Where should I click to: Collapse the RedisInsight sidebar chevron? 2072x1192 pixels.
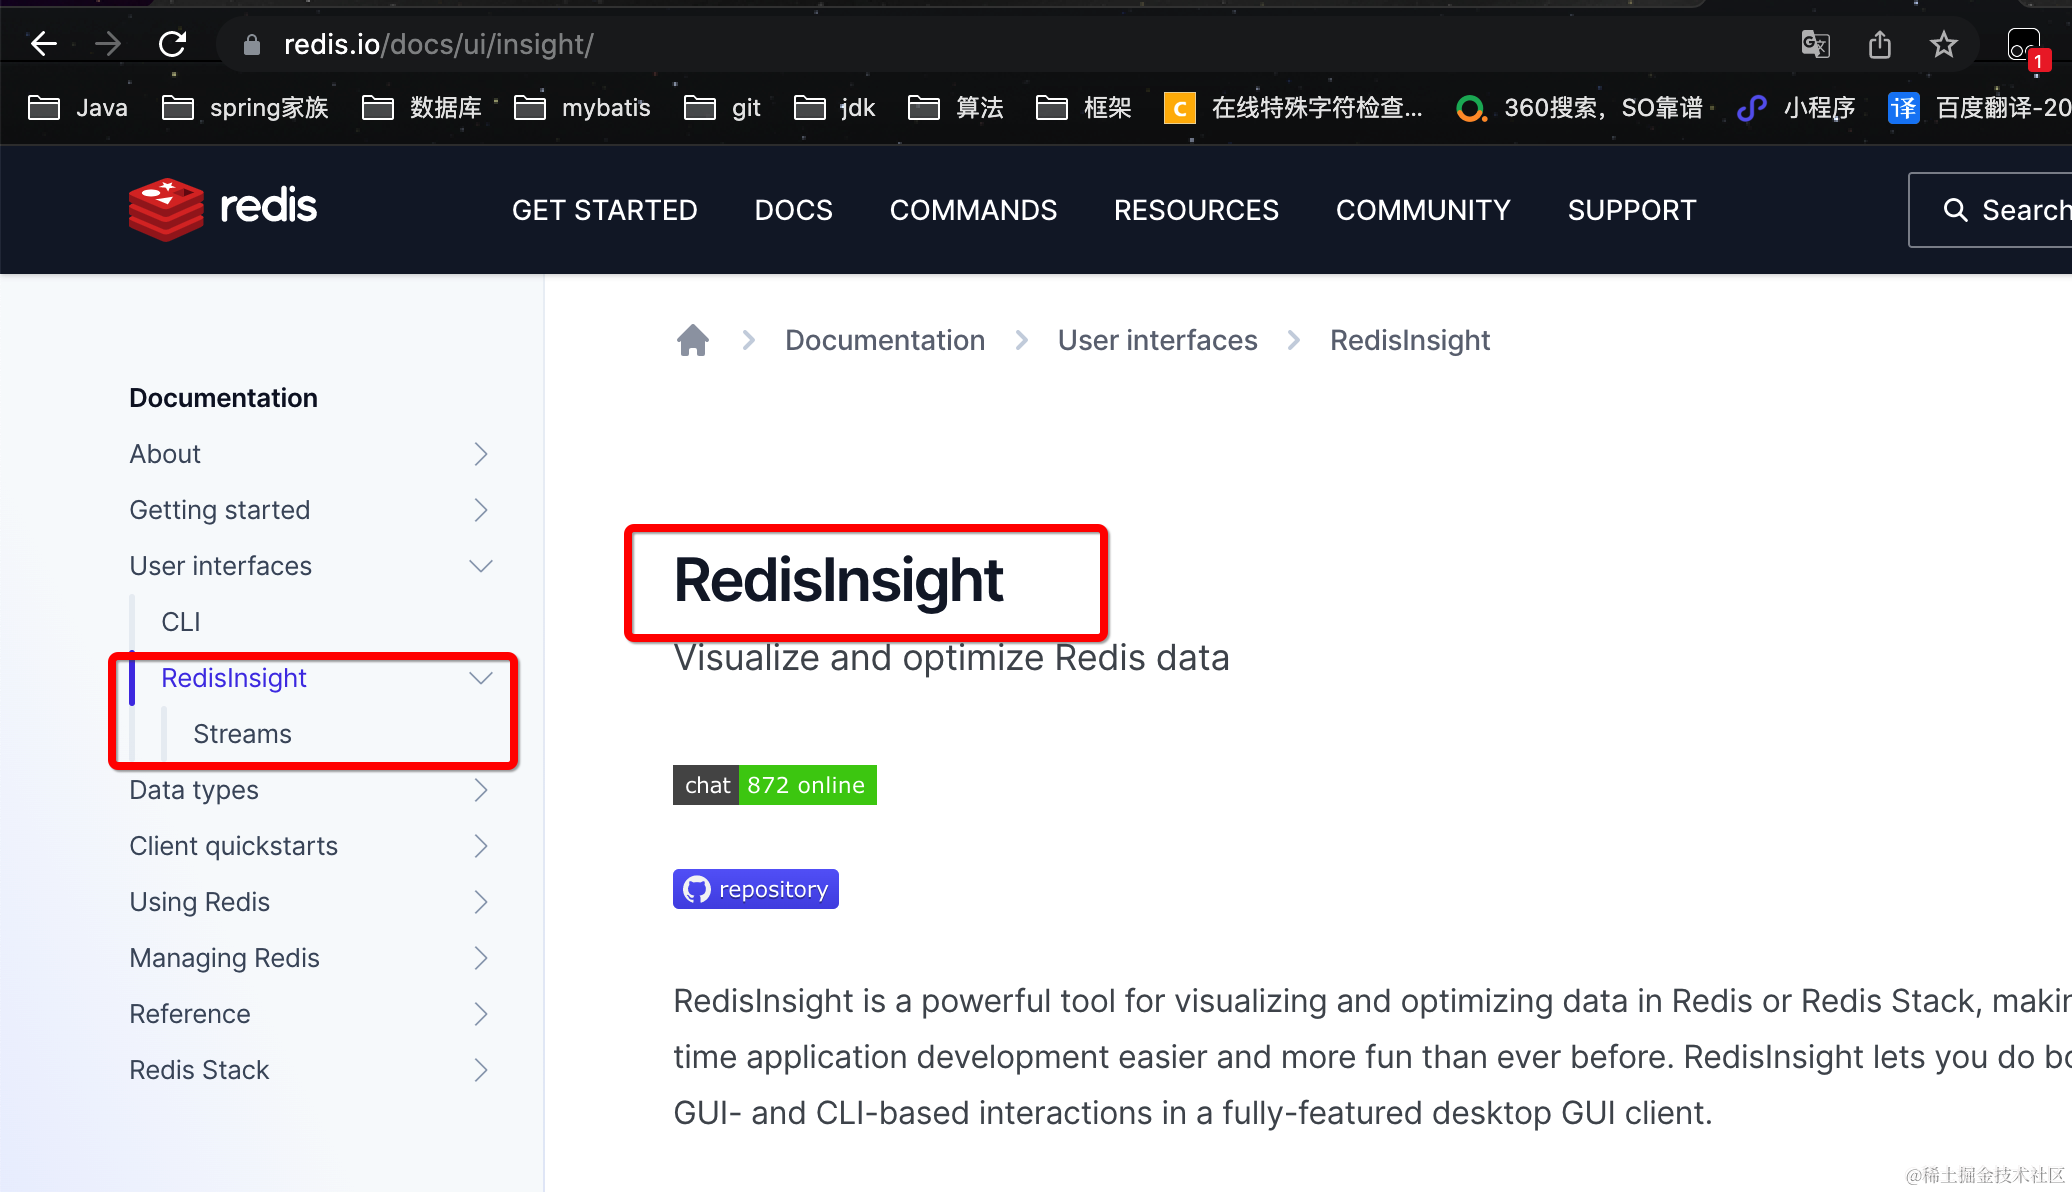point(481,678)
